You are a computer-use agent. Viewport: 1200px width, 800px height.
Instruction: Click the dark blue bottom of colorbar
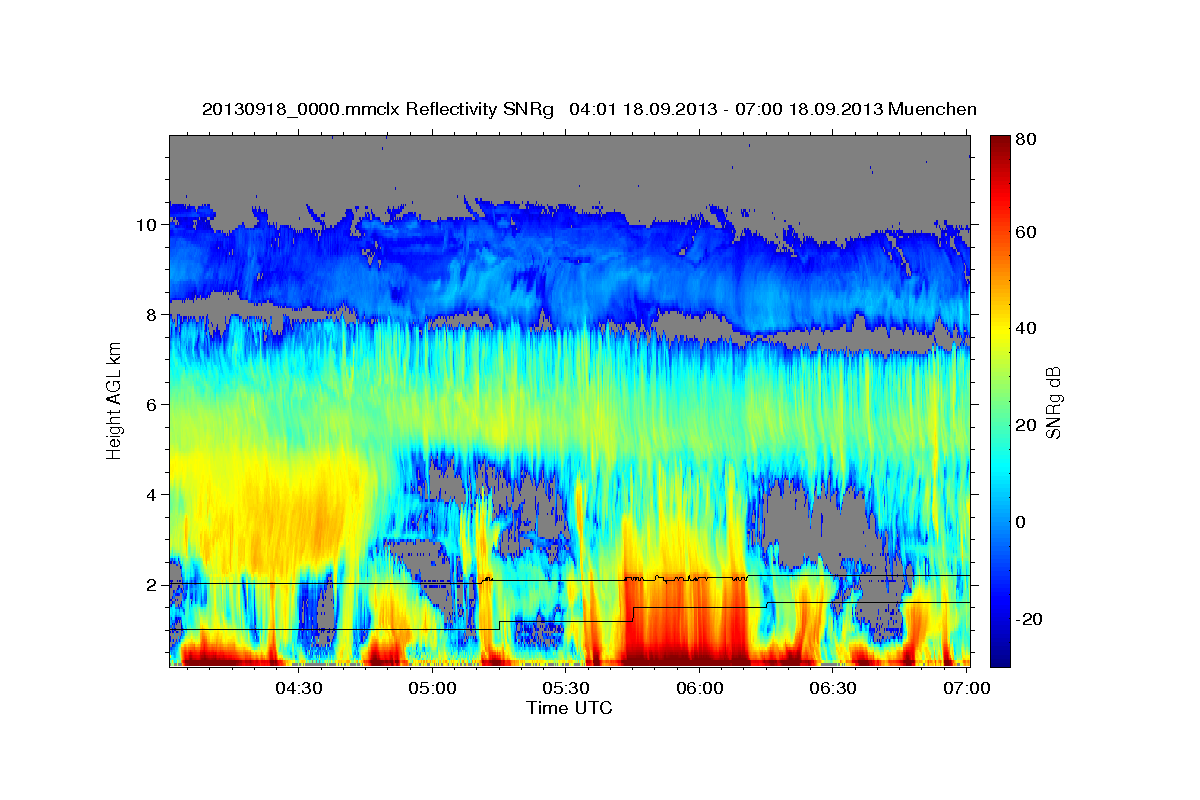[x=999, y=658]
